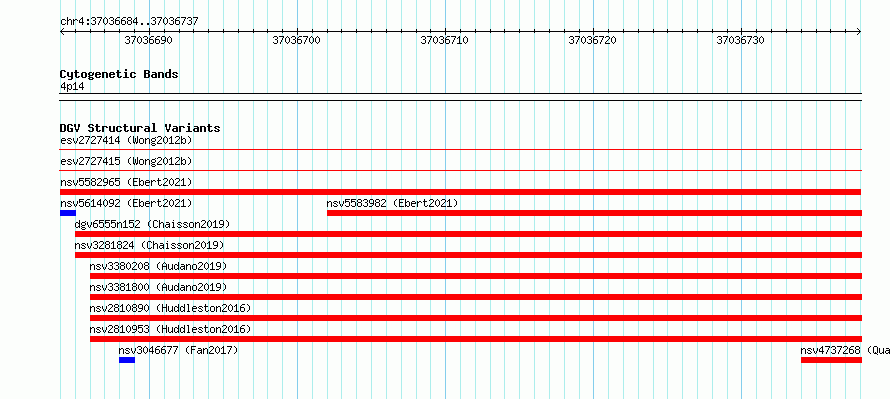Open the nsv5583982 (Ebert2021) label
This screenshot has height=399, width=890.
(392, 203)
